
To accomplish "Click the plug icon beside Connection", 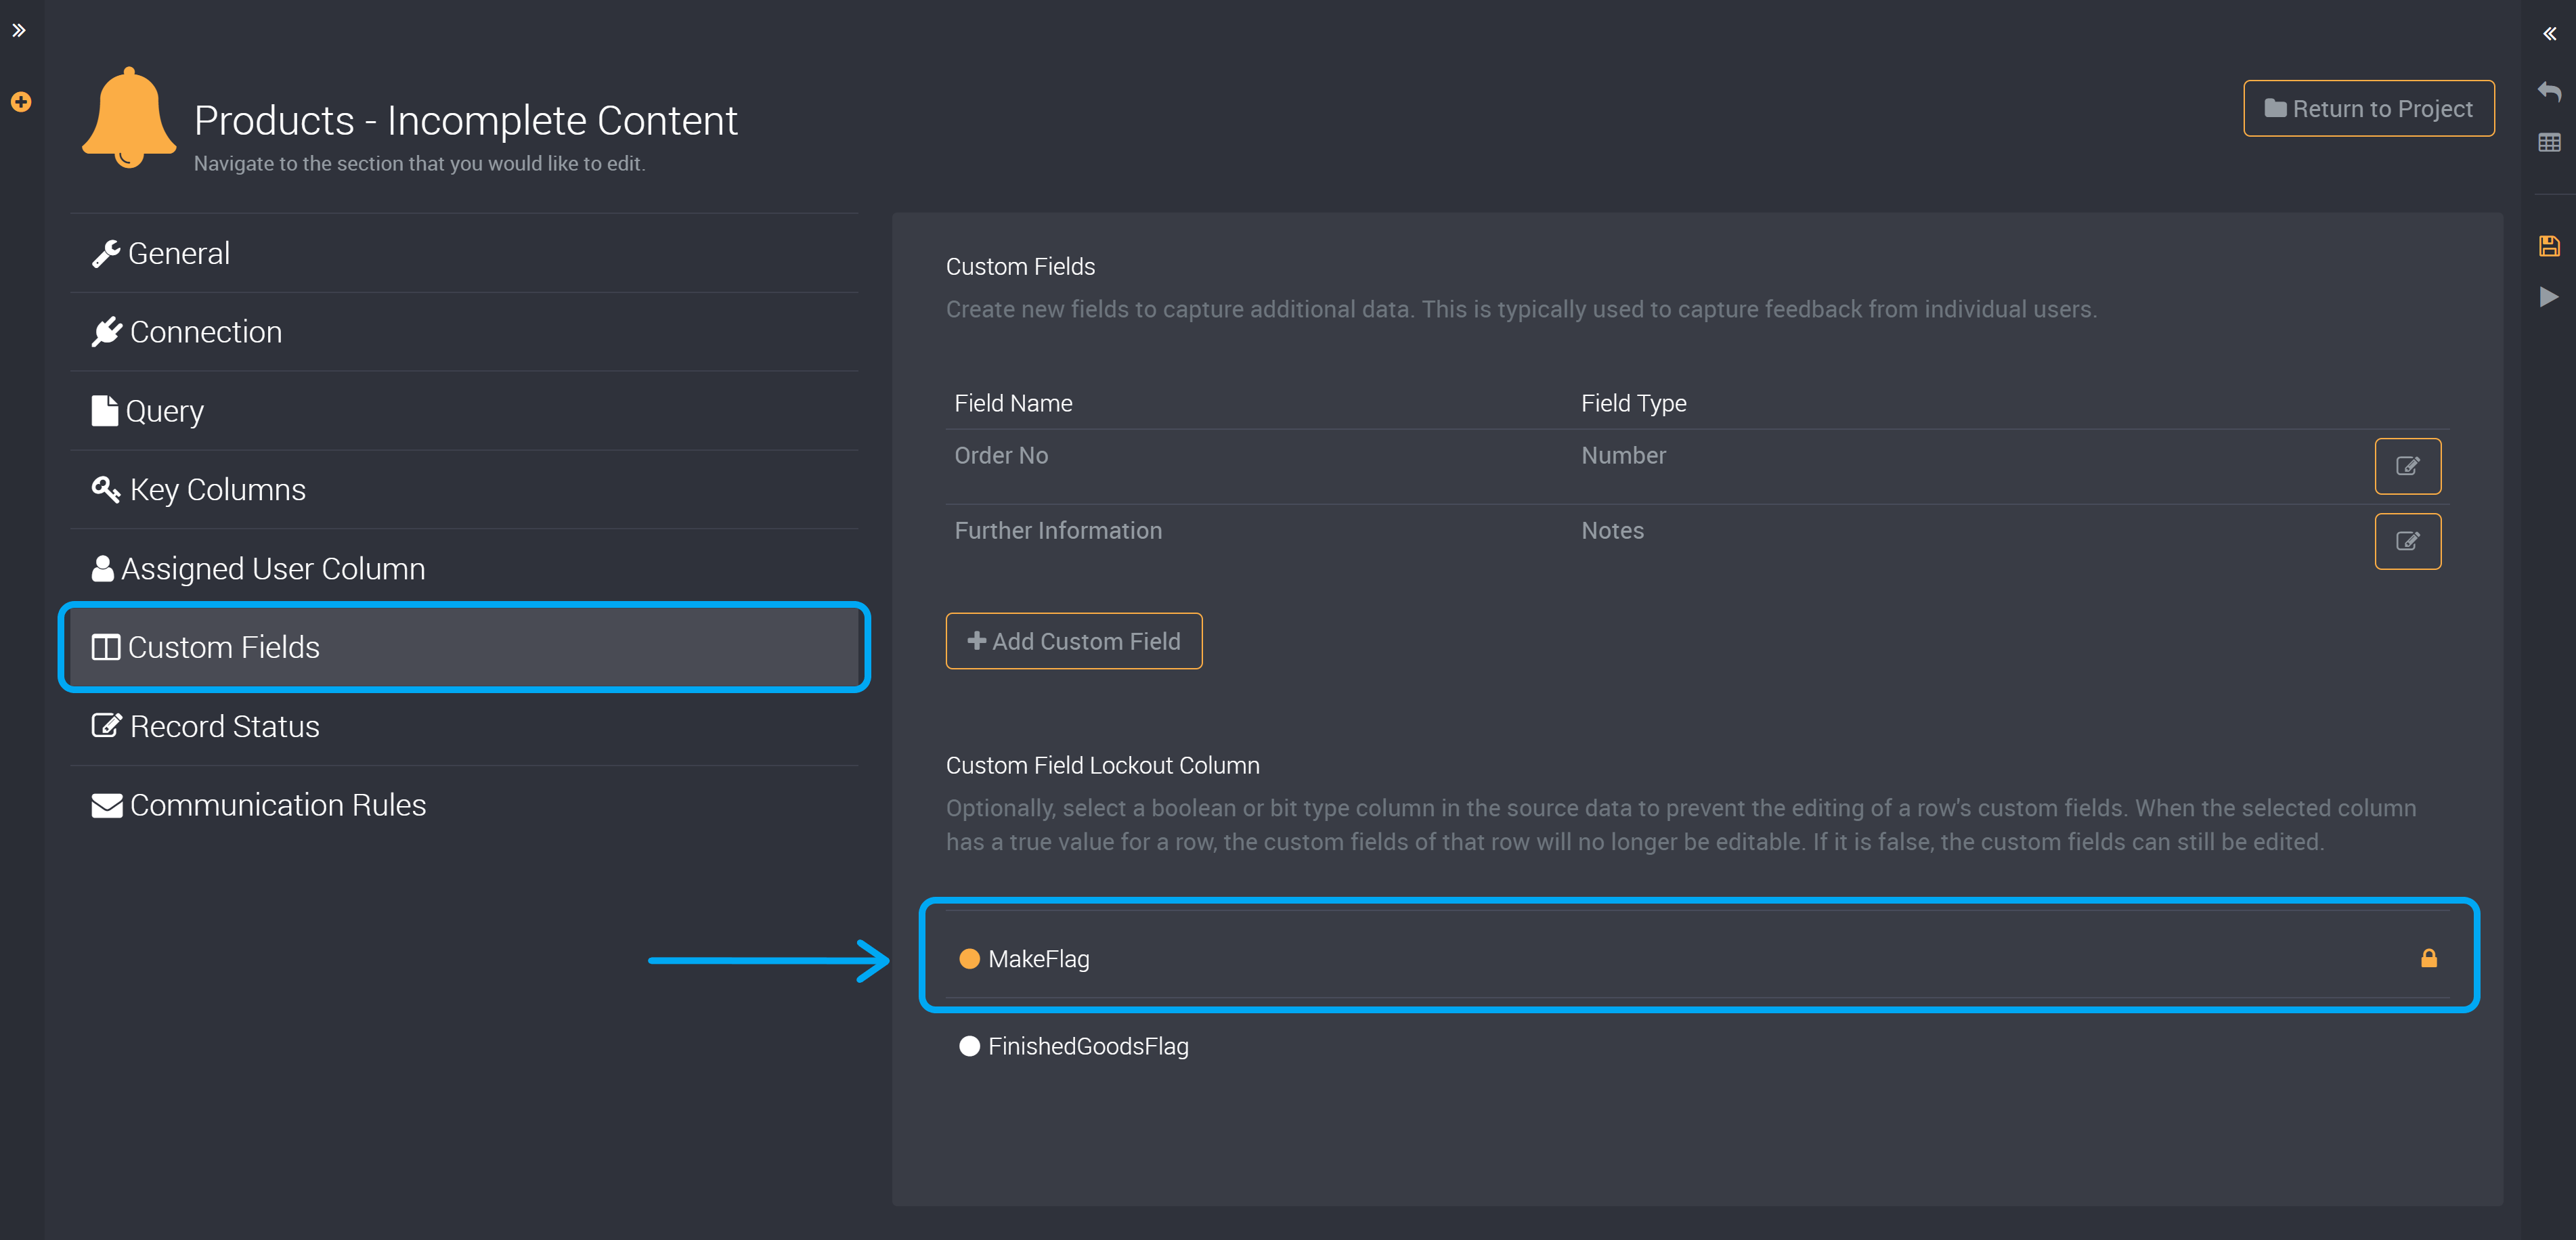I will click(107, 332).
